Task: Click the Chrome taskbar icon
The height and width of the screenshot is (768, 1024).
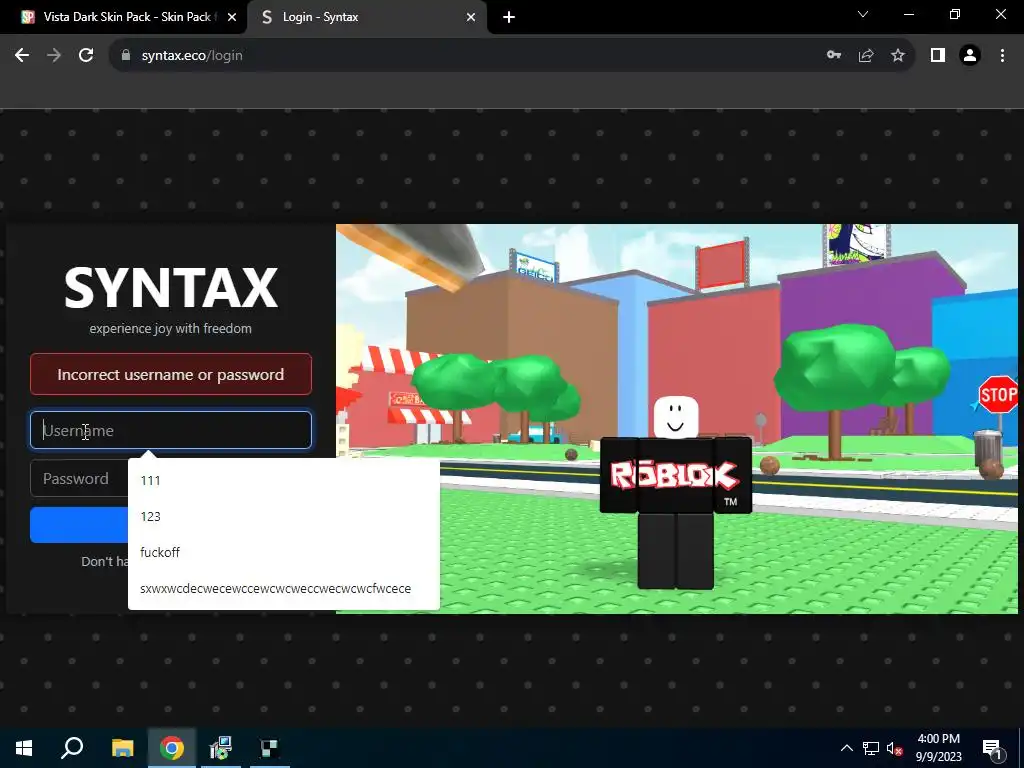Action: (172, 748)
